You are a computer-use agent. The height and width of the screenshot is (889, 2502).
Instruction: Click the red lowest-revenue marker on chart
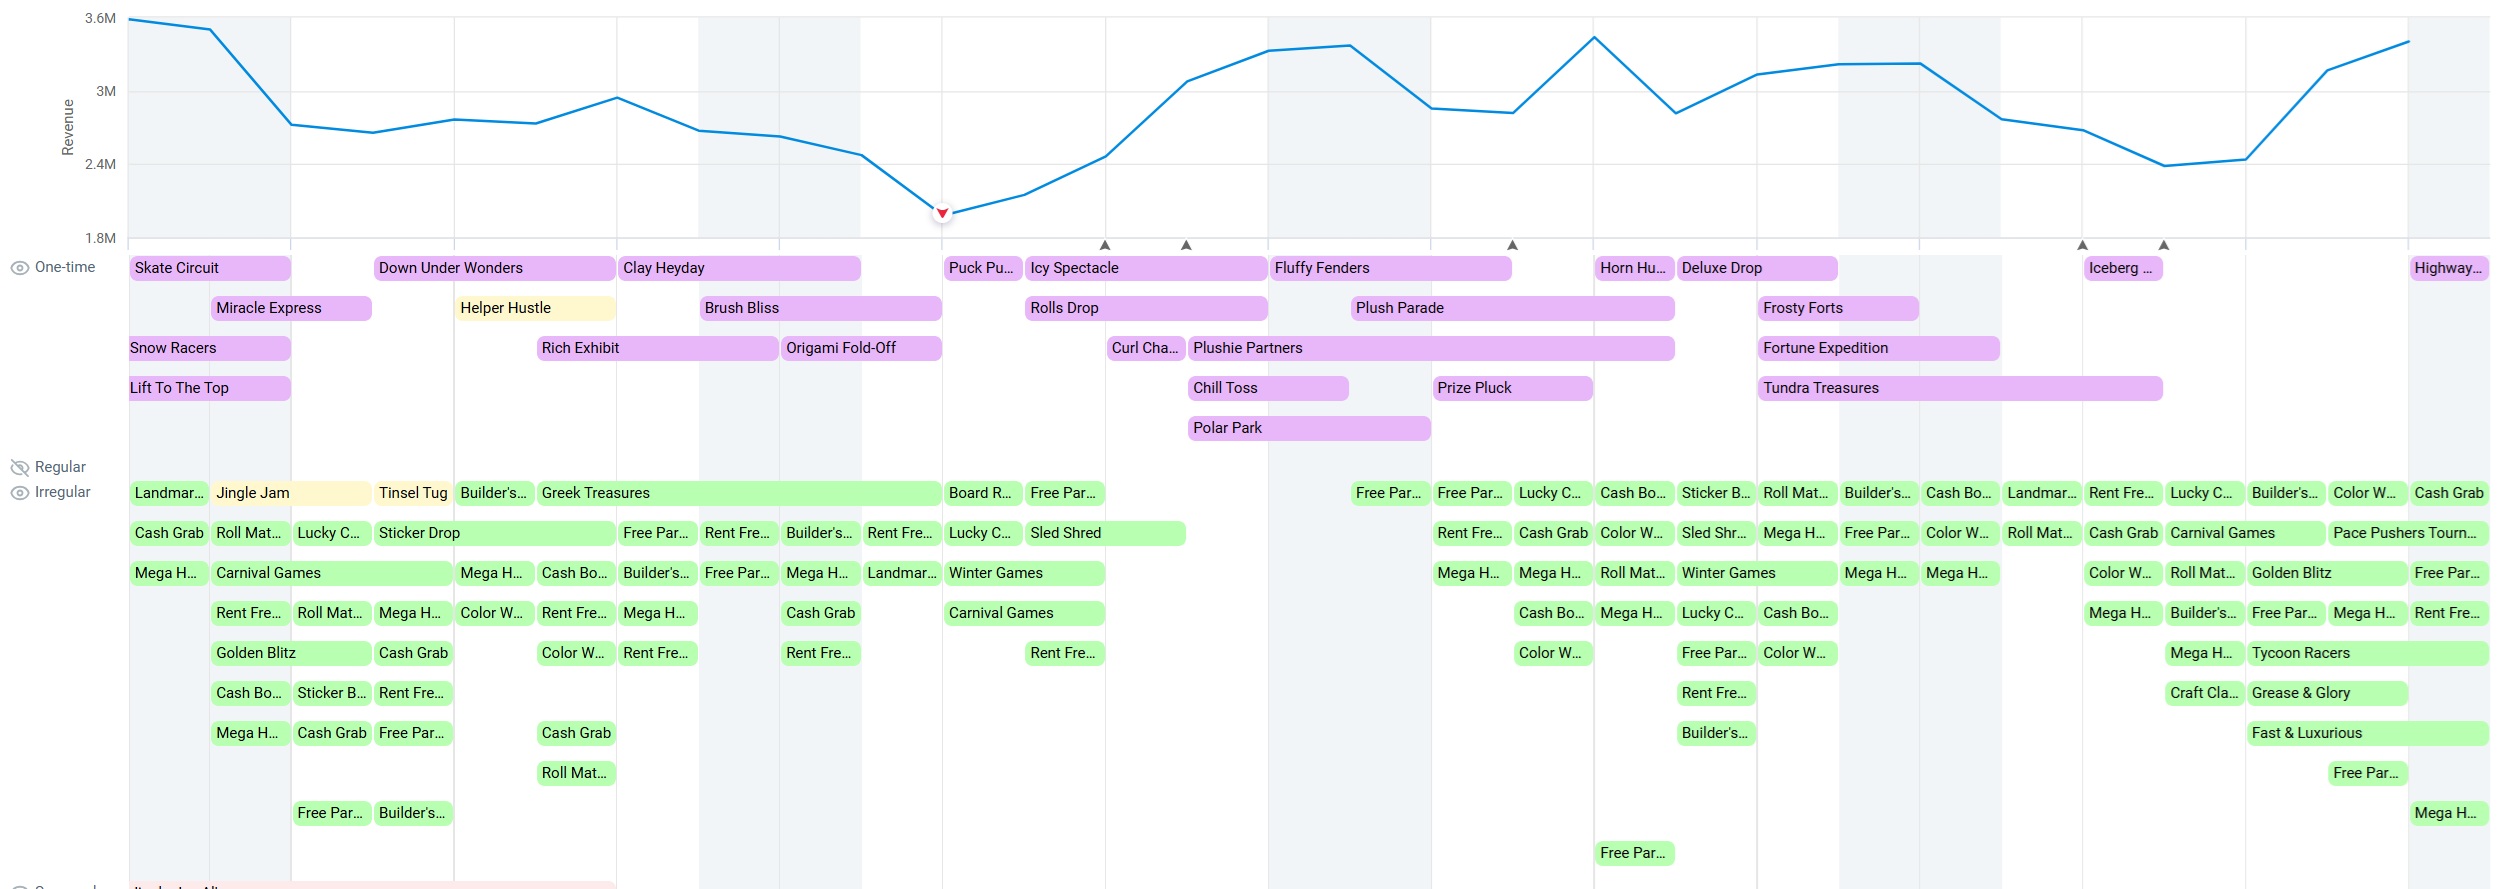pos(942,213)
